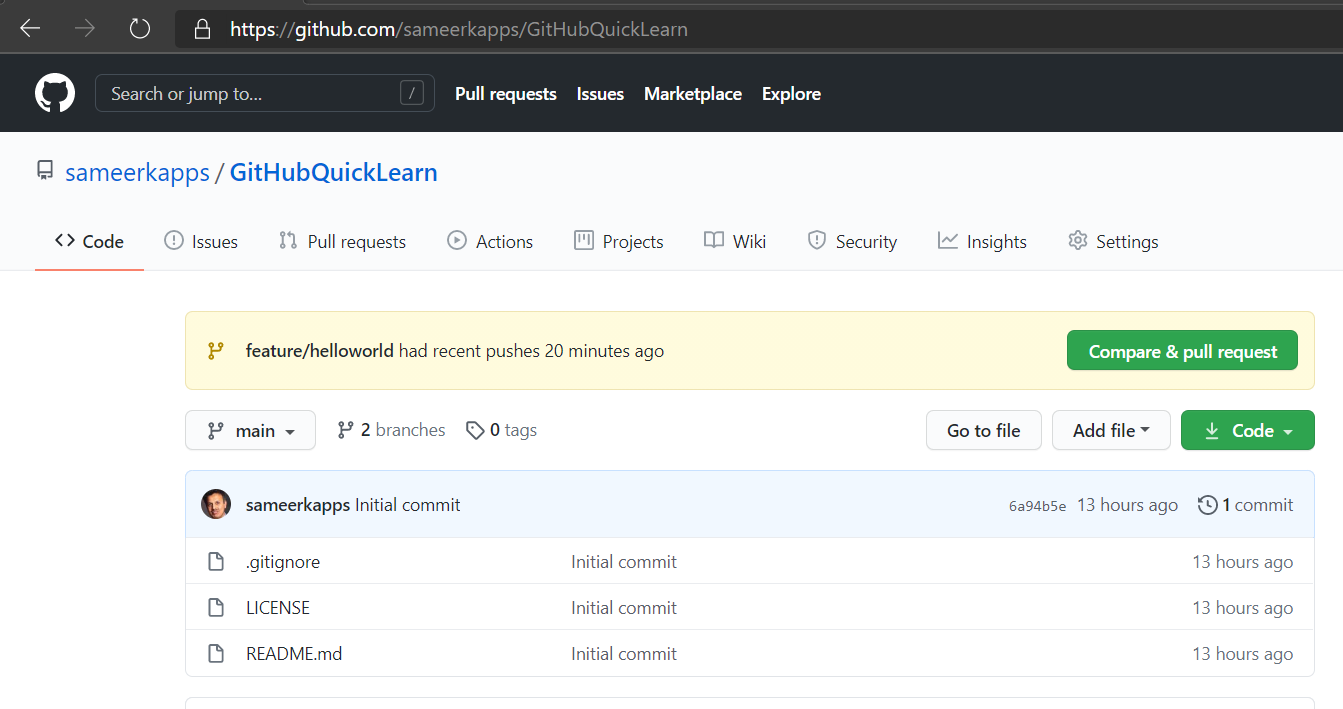Click the file icon beside LICENSE
The image size is (1343, 709).
coord(216,607)
